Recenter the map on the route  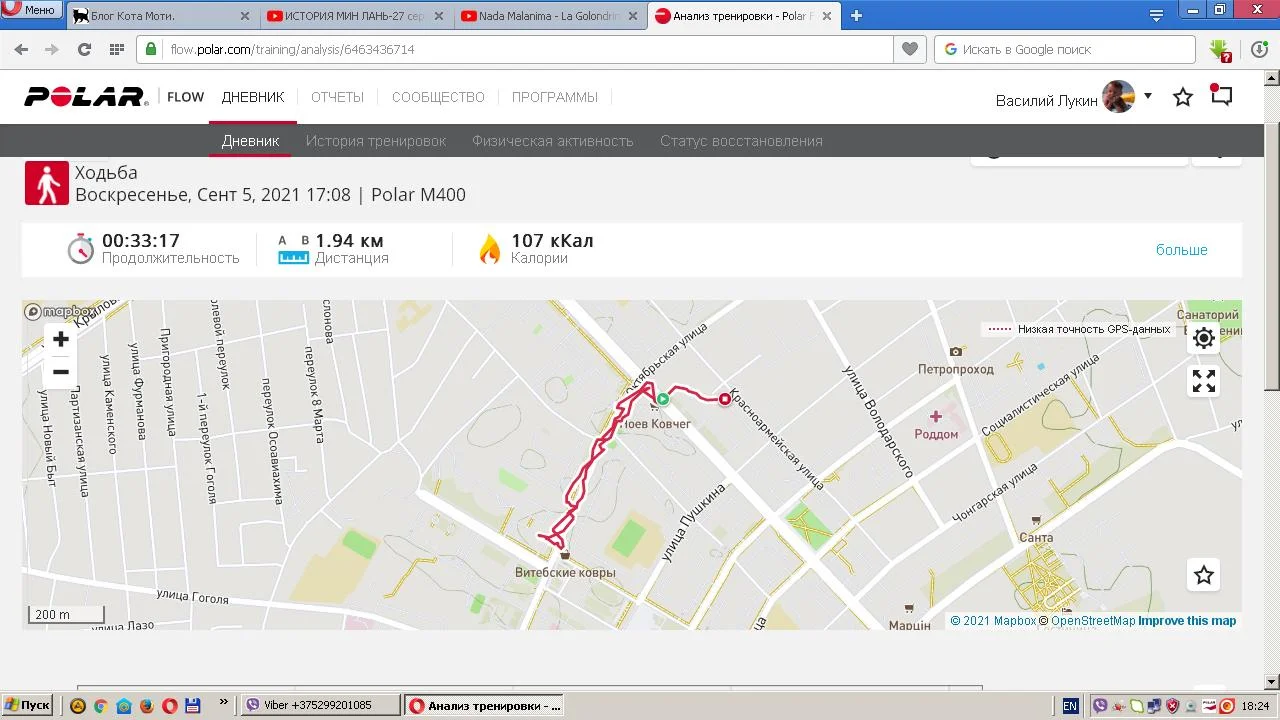coord(1204,338)
